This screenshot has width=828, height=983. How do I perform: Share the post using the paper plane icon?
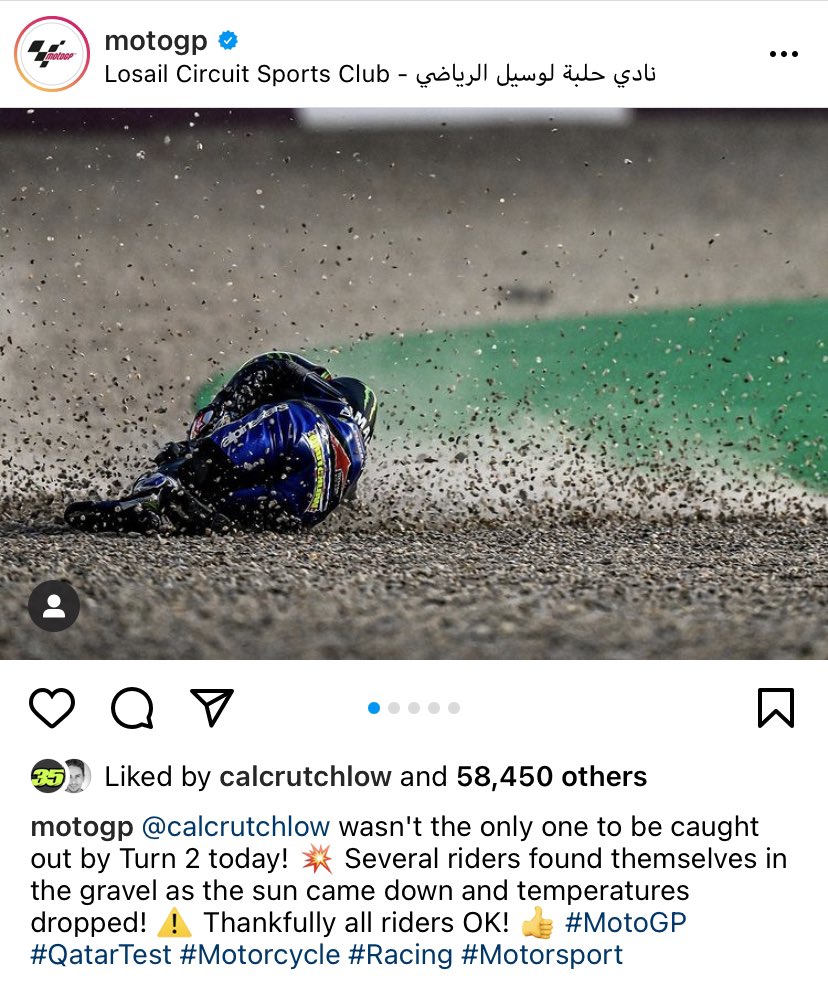[x=212, y=707]
